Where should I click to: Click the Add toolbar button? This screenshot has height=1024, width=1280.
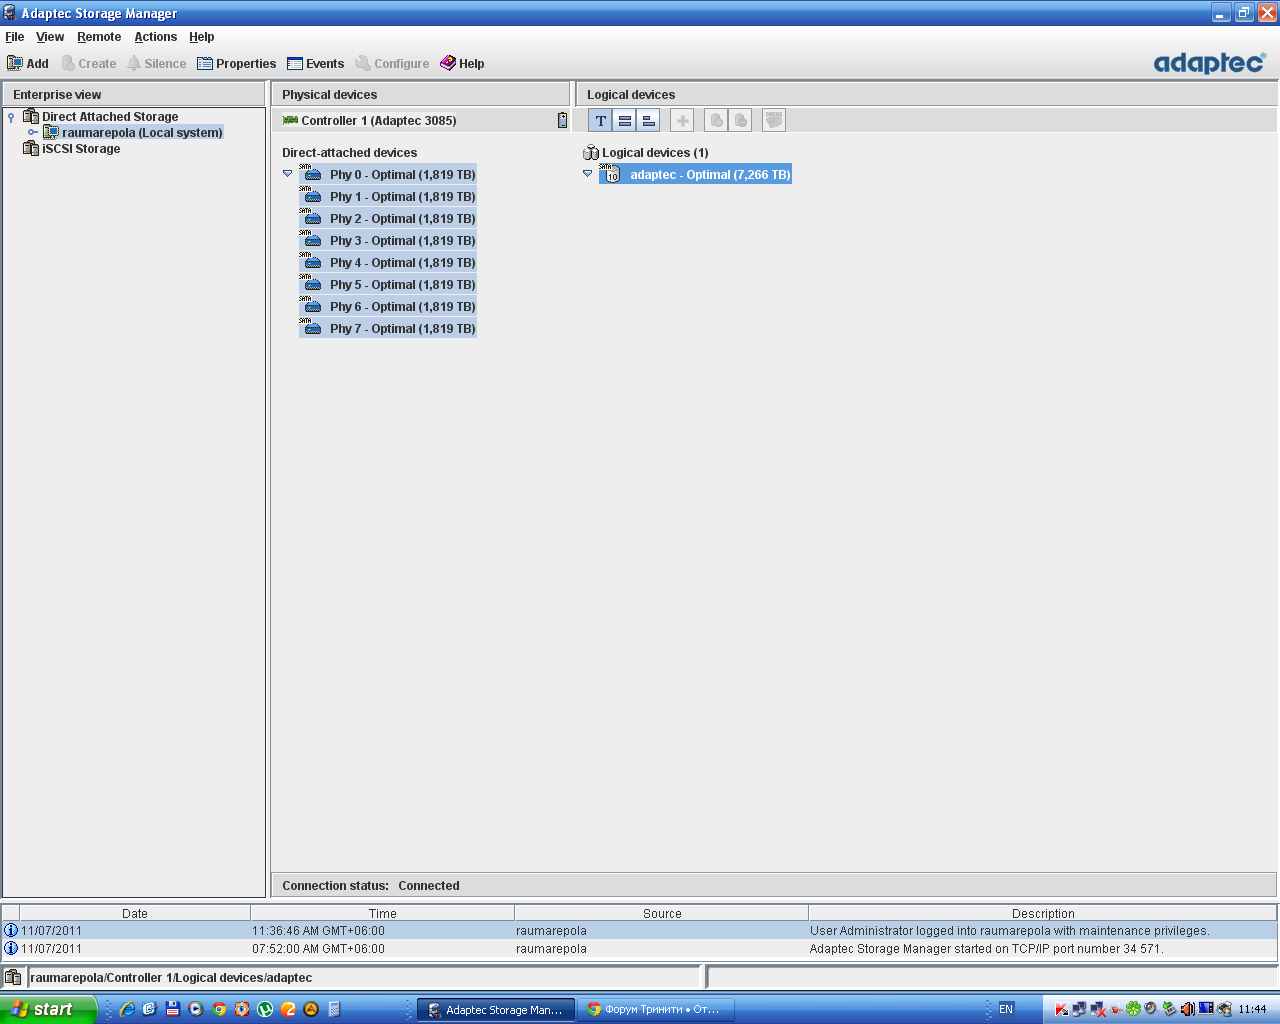(28, 63)
